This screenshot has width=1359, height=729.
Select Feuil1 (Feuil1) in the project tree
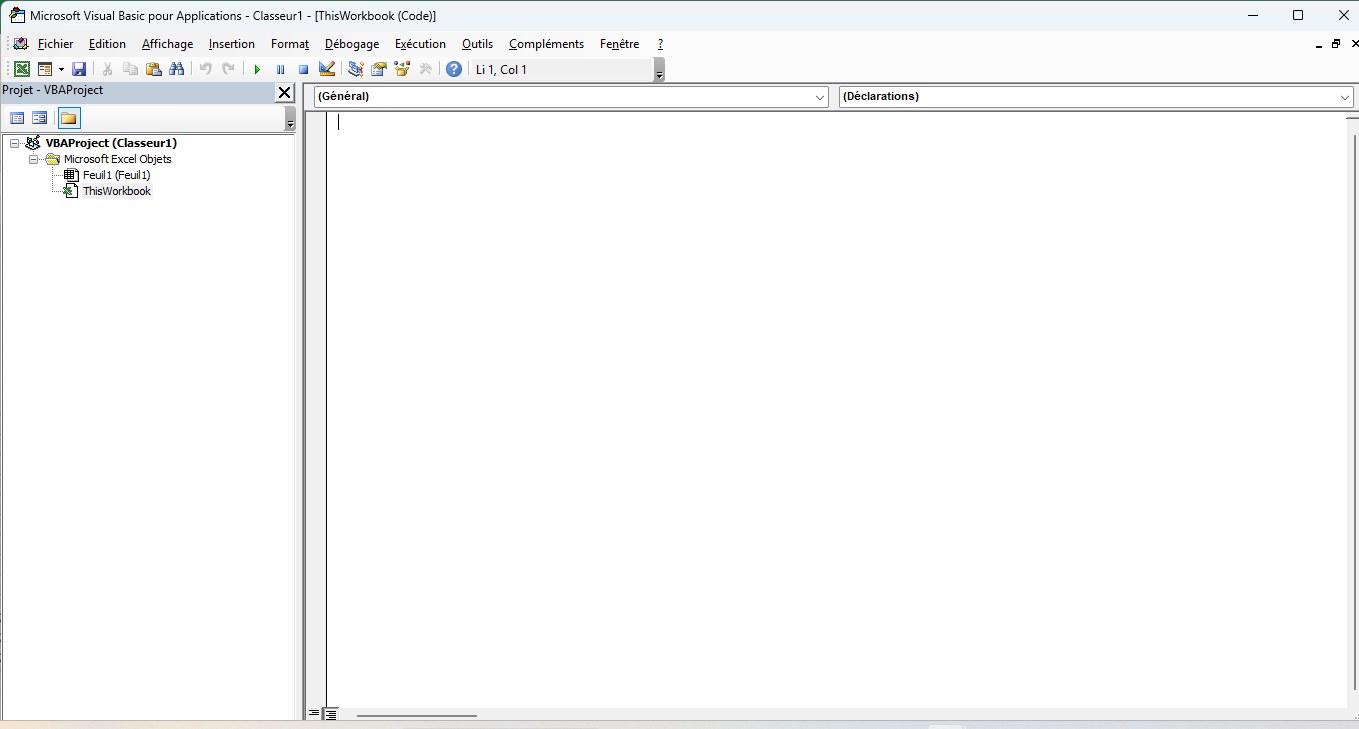pos(116,175)
